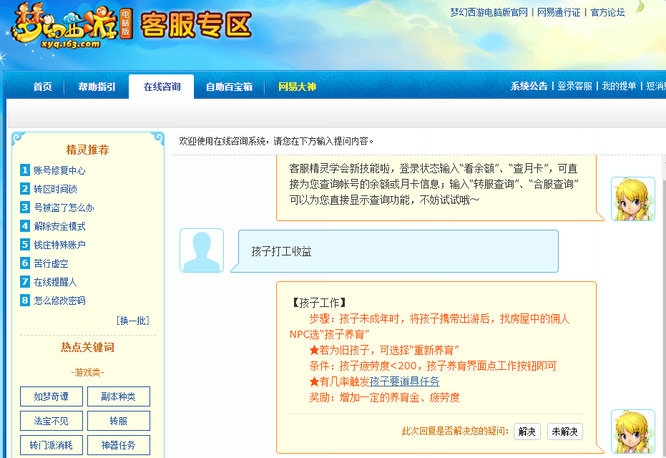
Task: Click 换一批 to refresh recommendations
Action: click(133, 320)
